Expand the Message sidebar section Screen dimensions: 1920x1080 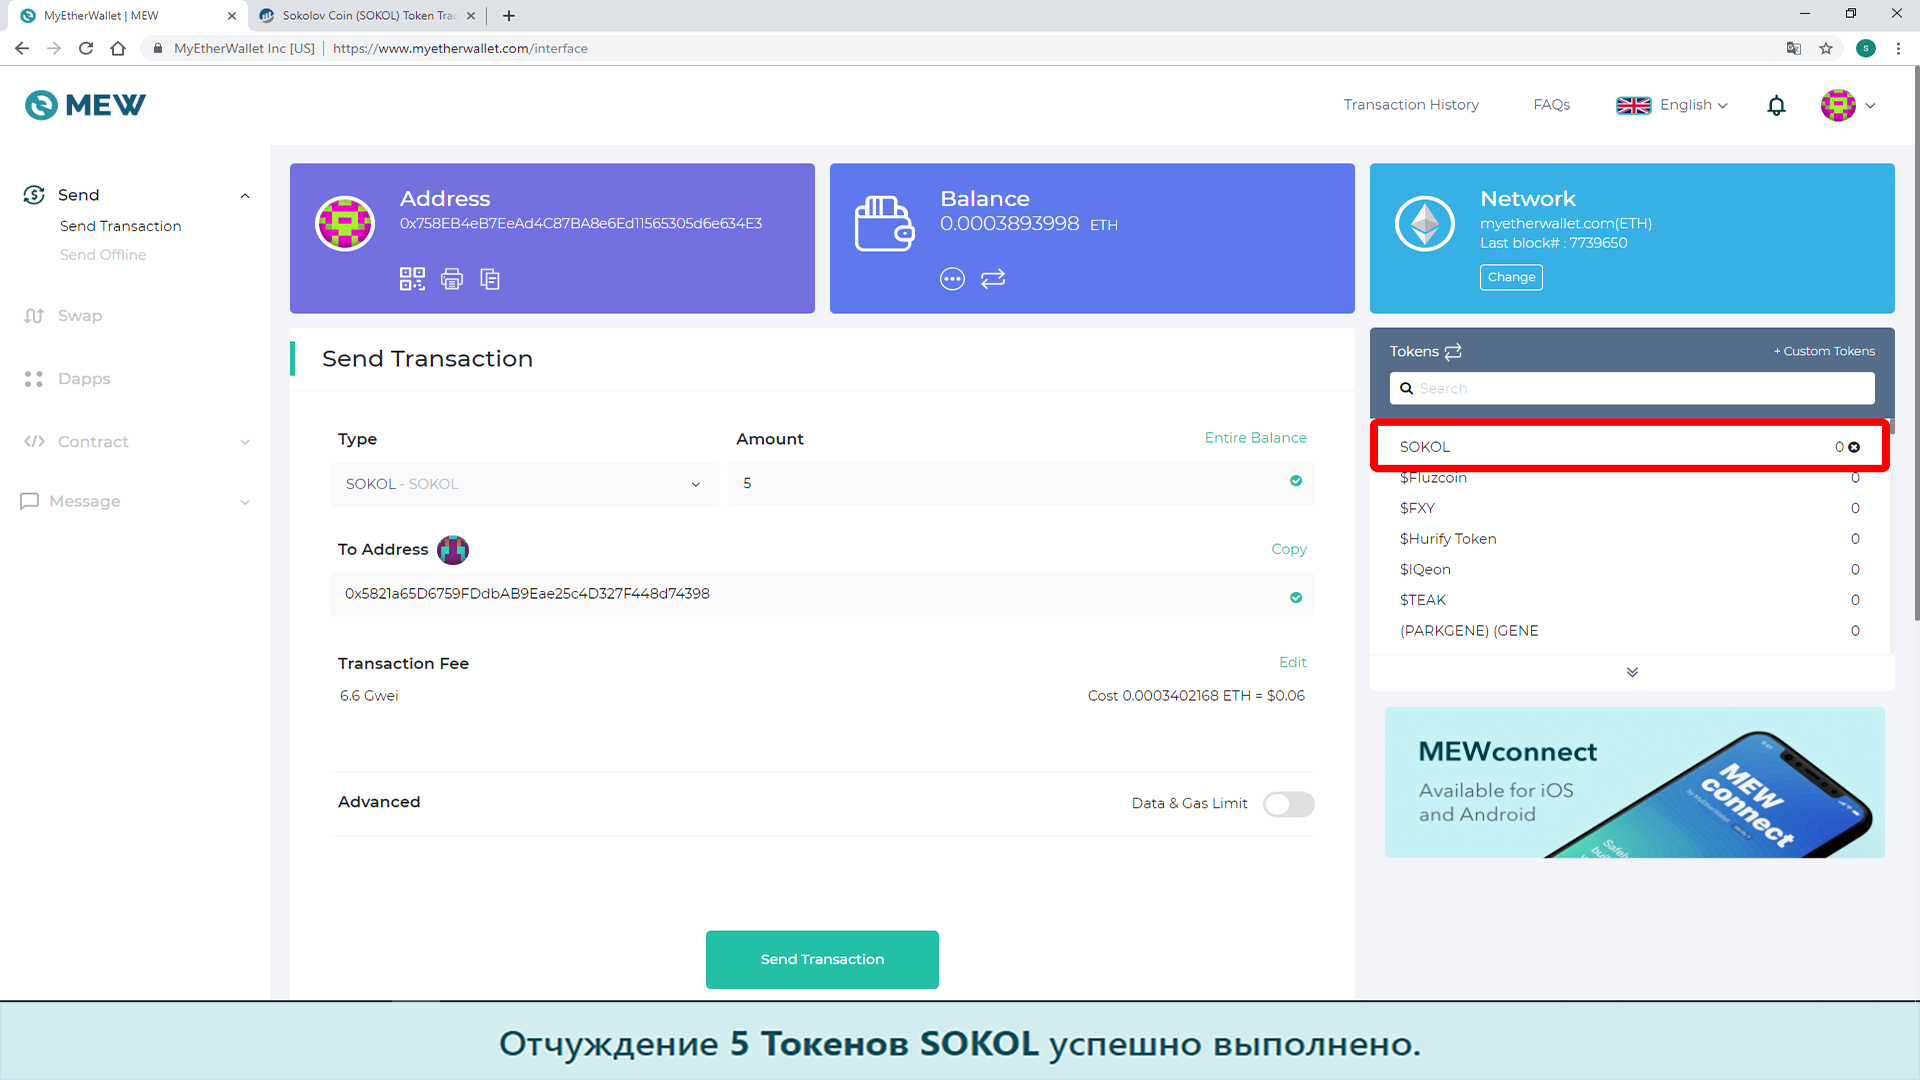(245, 502)
